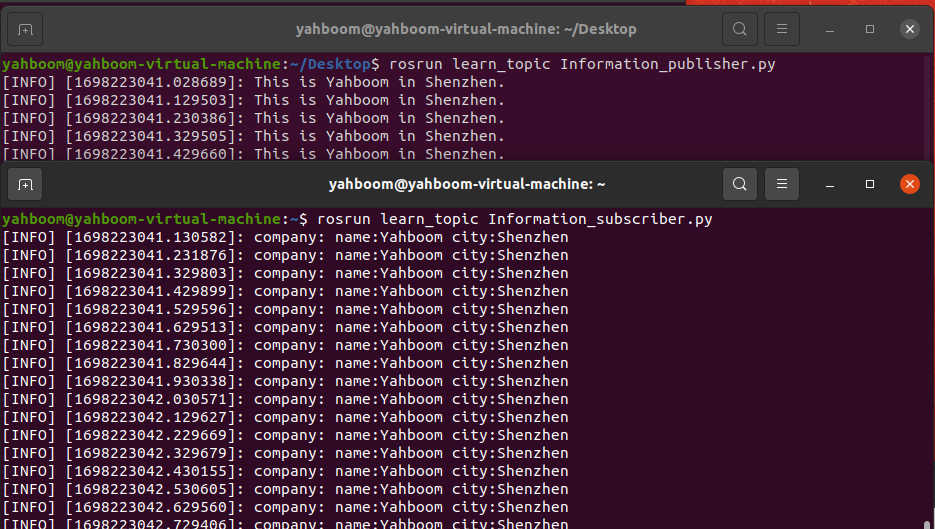Image resolution: width=935 pixels, height=529 pixels.
Task: Minimize the home (~) terminal window
Action: coord(829,184)
